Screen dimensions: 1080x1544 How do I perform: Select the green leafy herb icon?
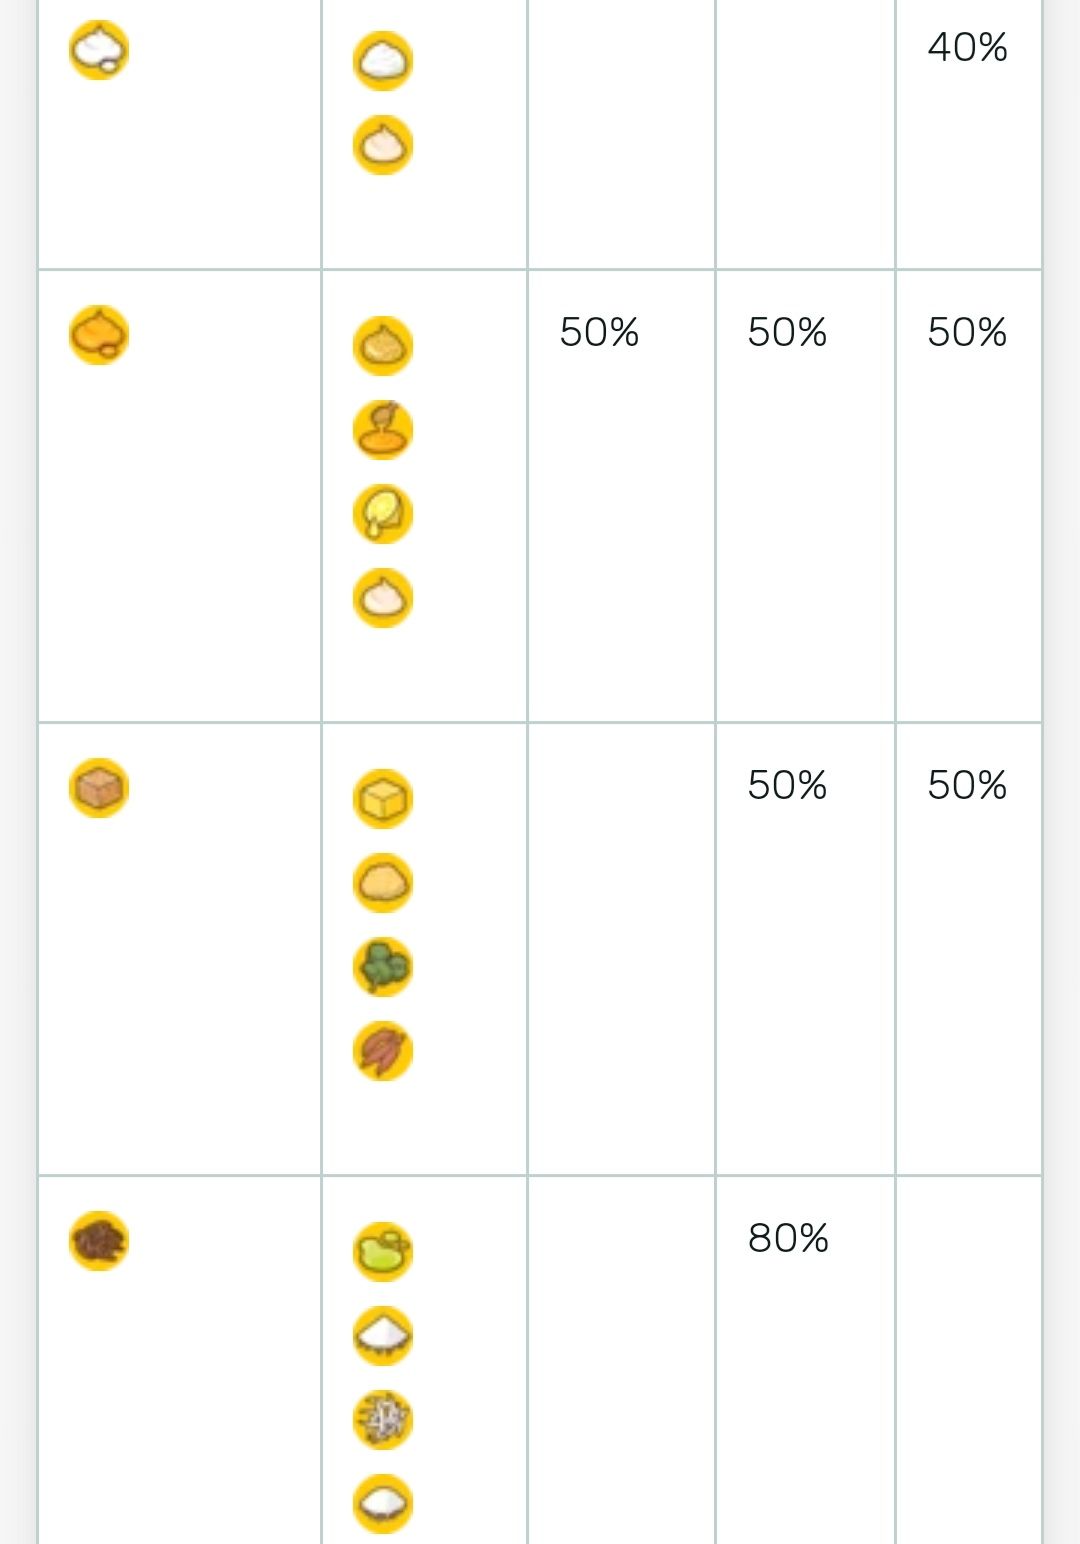pyautogui.click(x=383, y=967)
